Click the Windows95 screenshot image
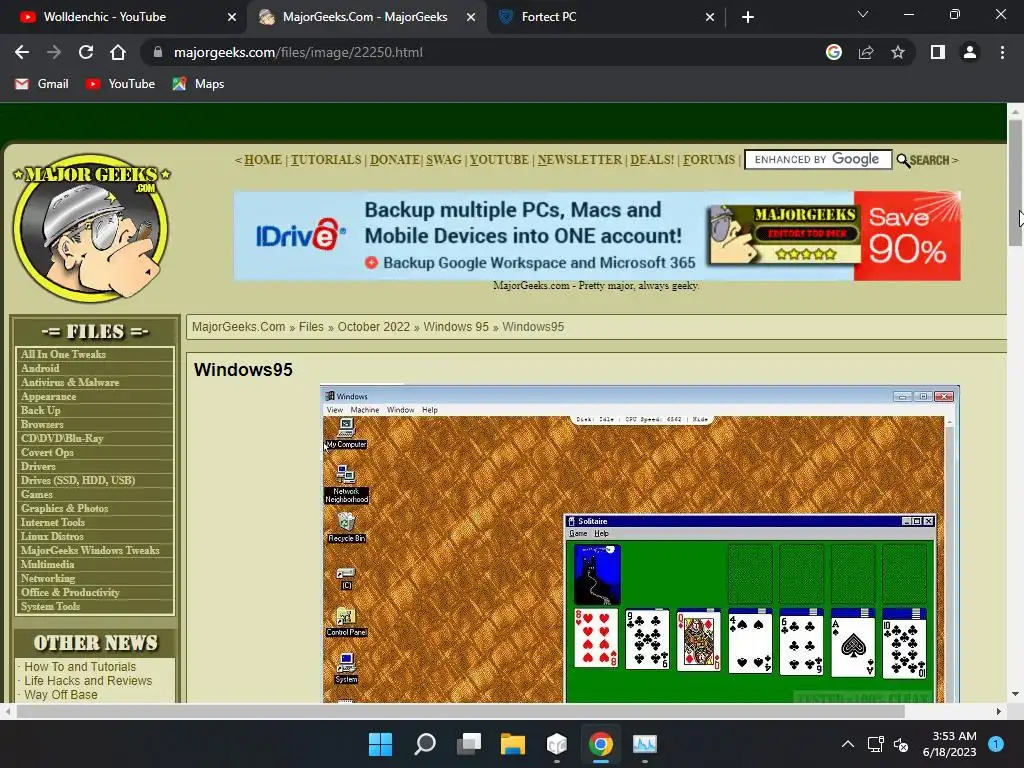1024x768 pixels. 639,544
